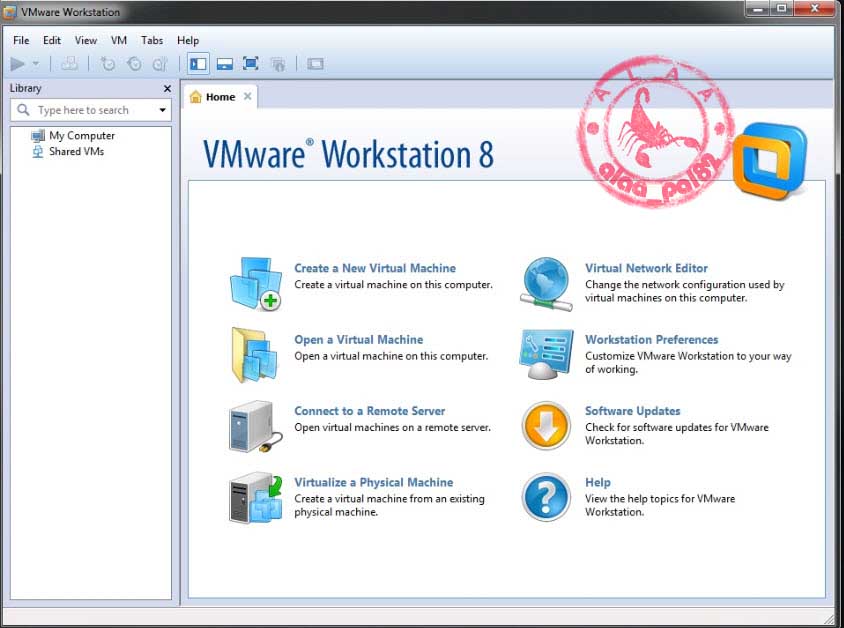Viewport: 844px width, 628px height.
Task: Click the Send Ctrl+Alt+Del toolbar icon
Action: pyautogui.click(x=69, y=64)
